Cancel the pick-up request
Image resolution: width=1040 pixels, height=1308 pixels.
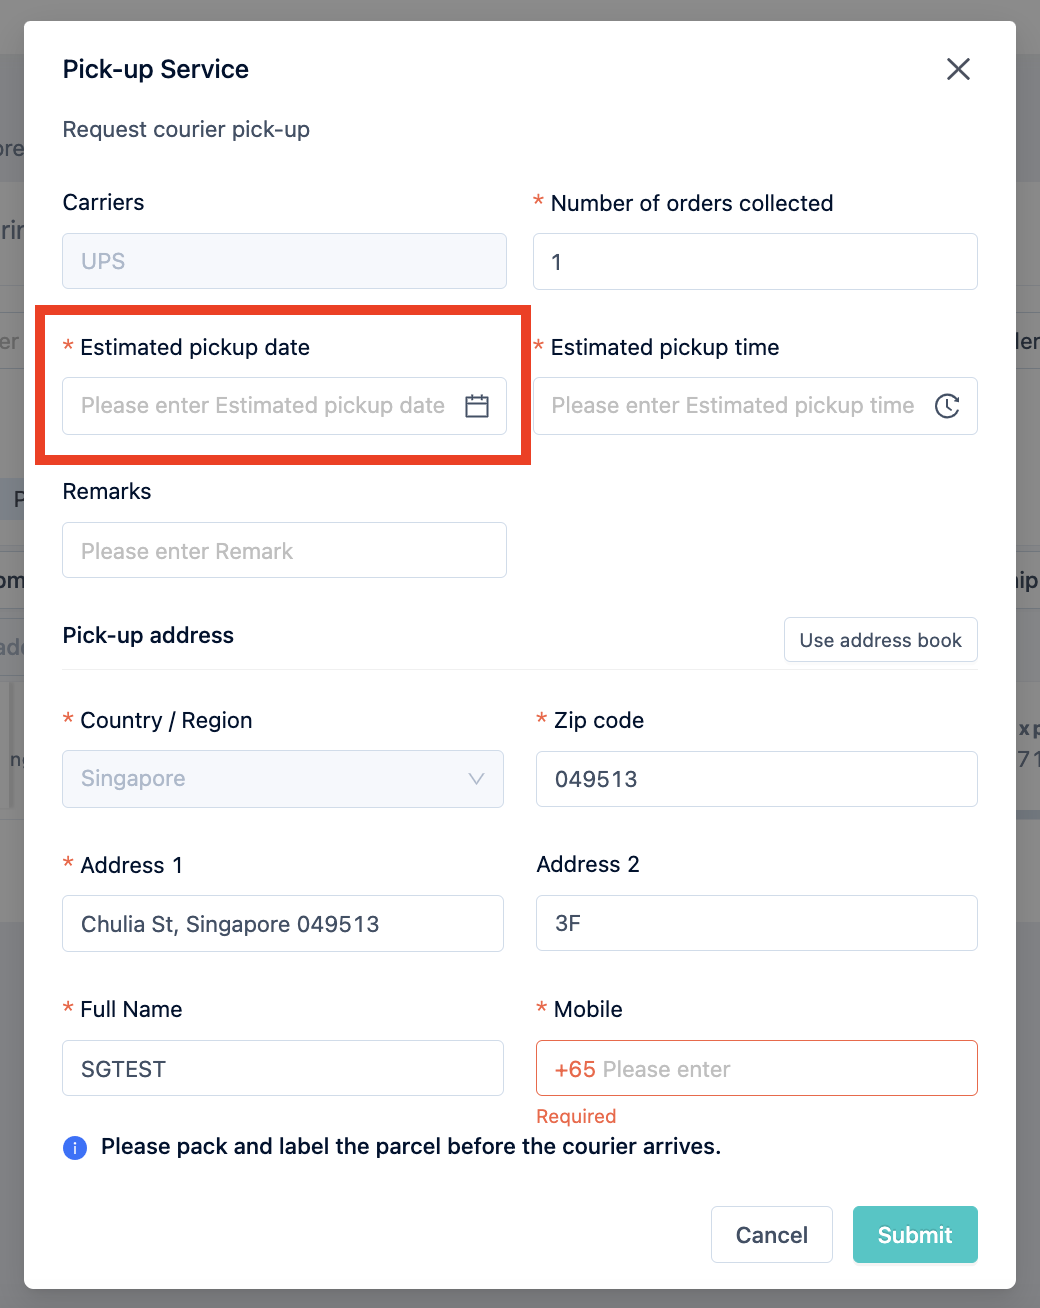click(x=771, y=1234)
